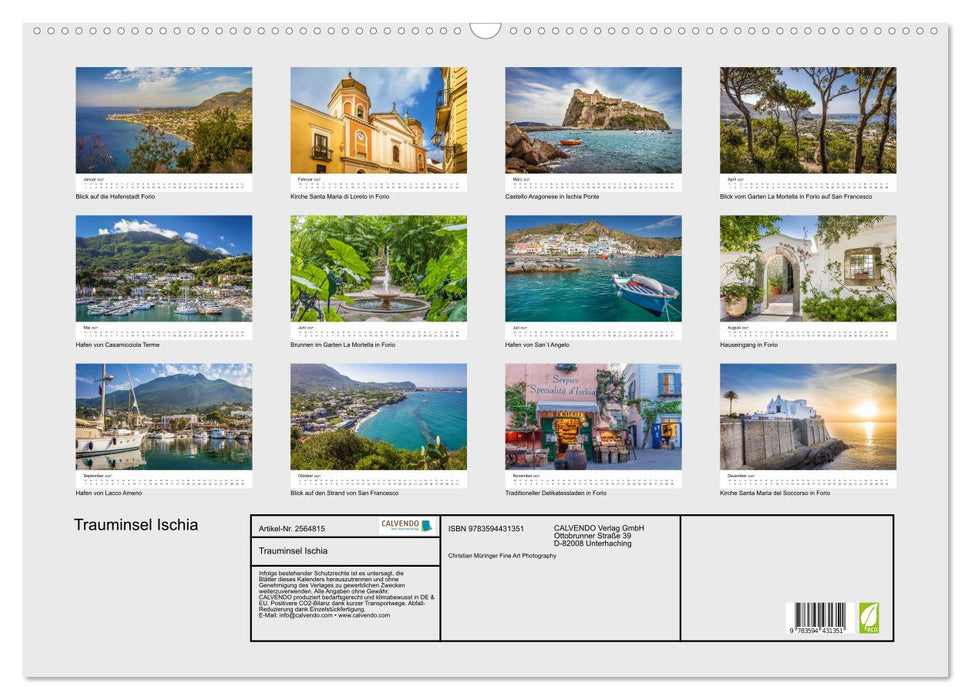Open the Sant'Angelo harbor boat photo
The width and height of the screenshot is (971, 700).
click(x=593, y=268)
